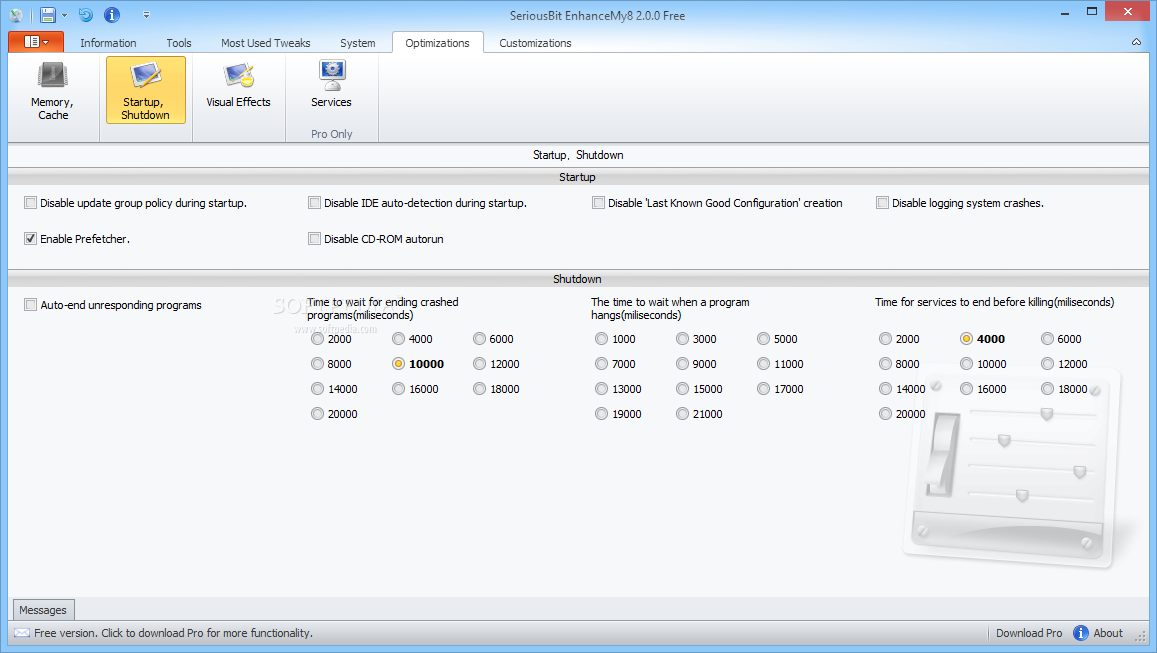Select 5000 for program hangs wait time
The height and width of the screenshot is (653, 1157).
[764, 339]
